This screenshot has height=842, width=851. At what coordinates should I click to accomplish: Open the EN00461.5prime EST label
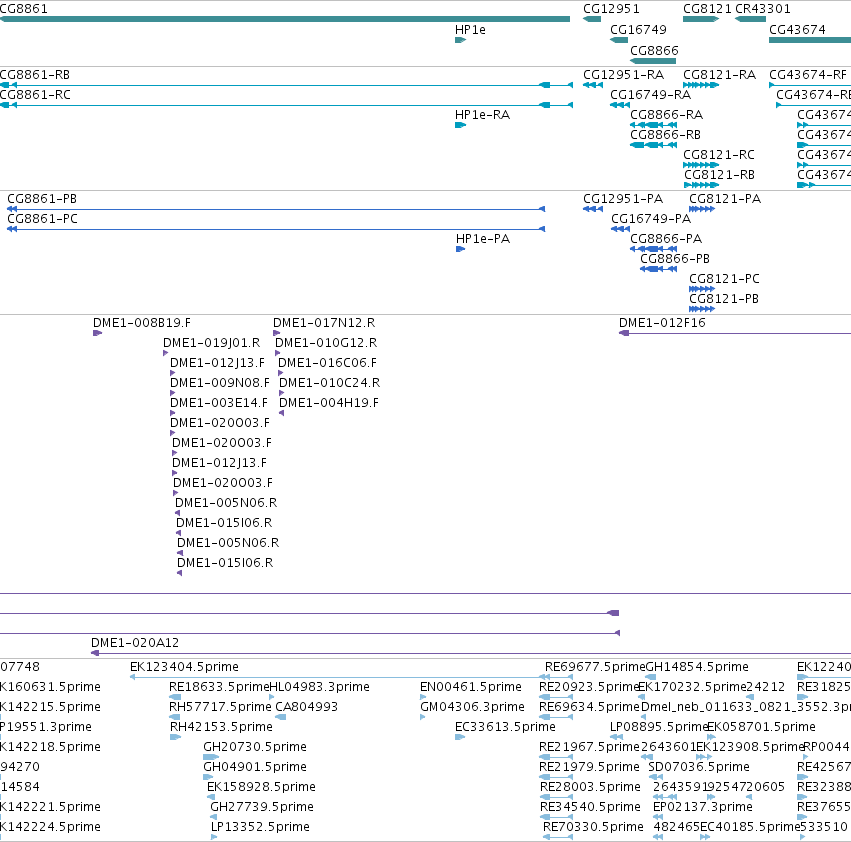[471, 687]
